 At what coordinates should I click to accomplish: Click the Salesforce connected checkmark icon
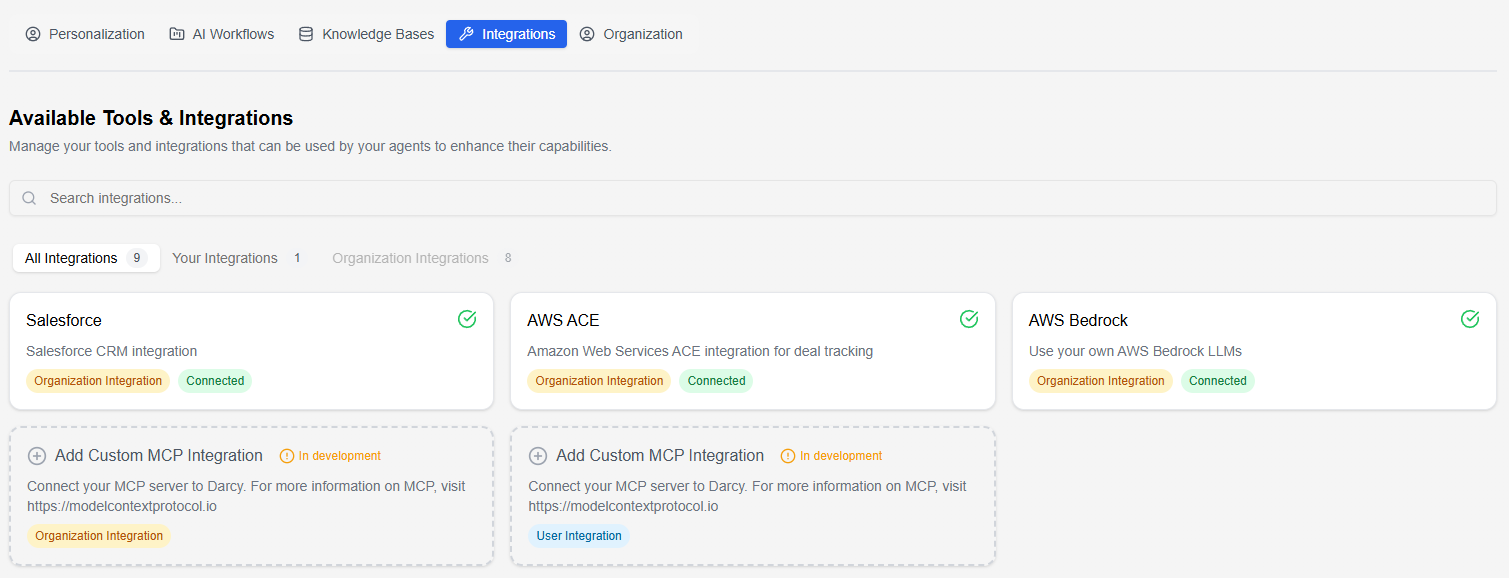(467, 319)
